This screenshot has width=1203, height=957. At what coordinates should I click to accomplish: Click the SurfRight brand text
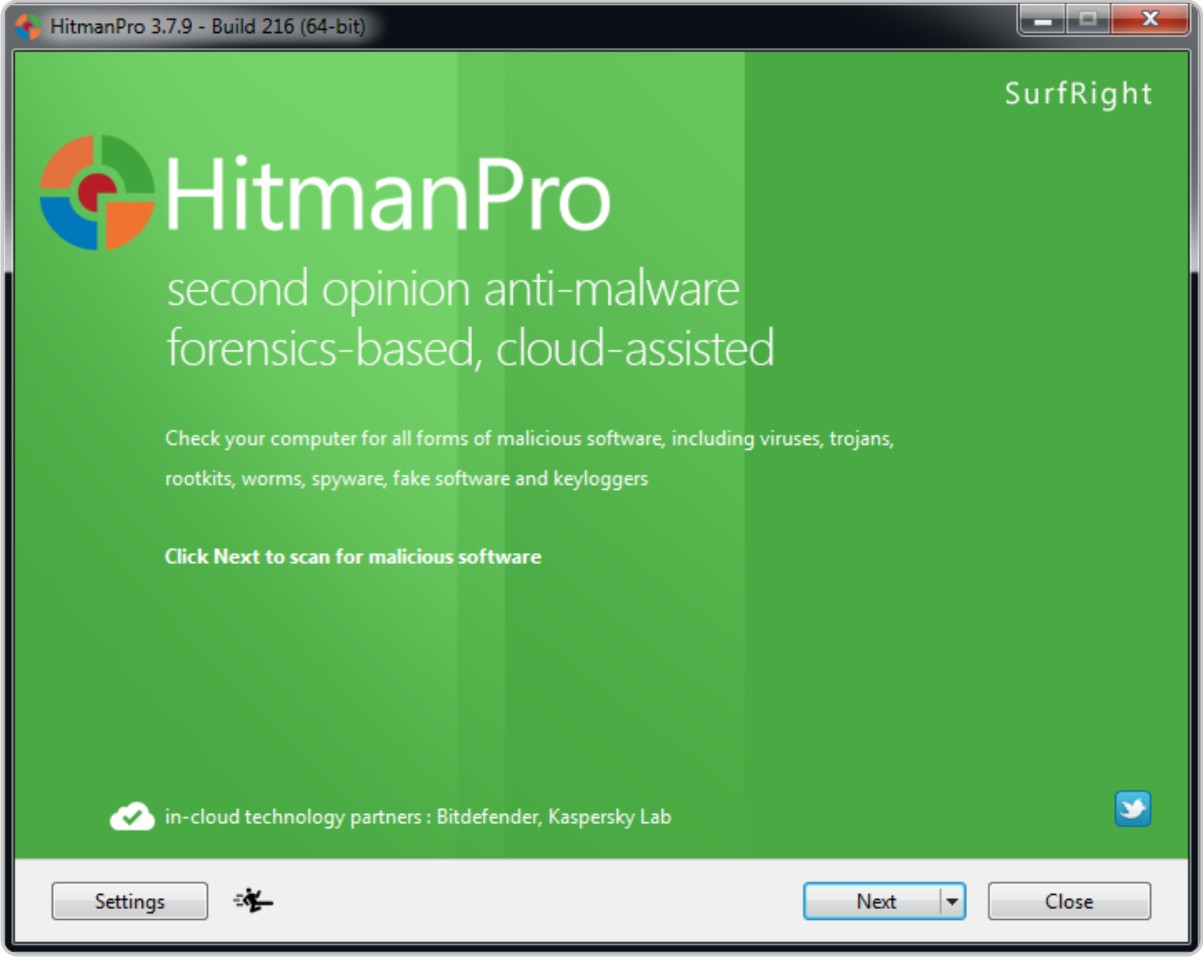click(x=1078, y=94)
